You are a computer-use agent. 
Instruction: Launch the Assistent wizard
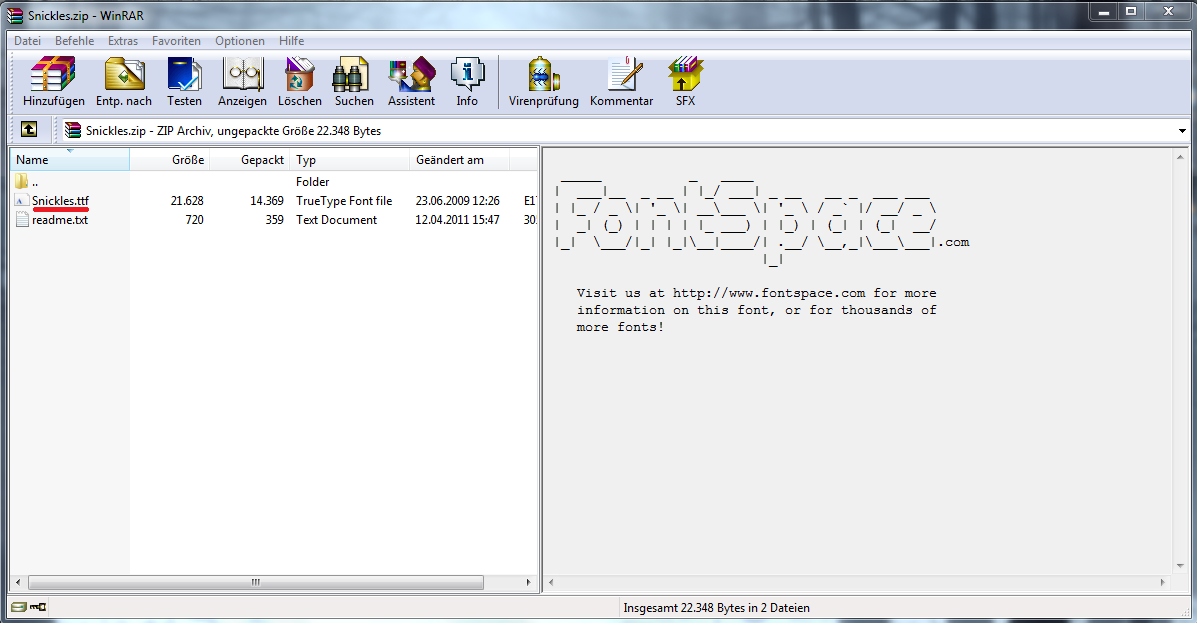point(411,82)
